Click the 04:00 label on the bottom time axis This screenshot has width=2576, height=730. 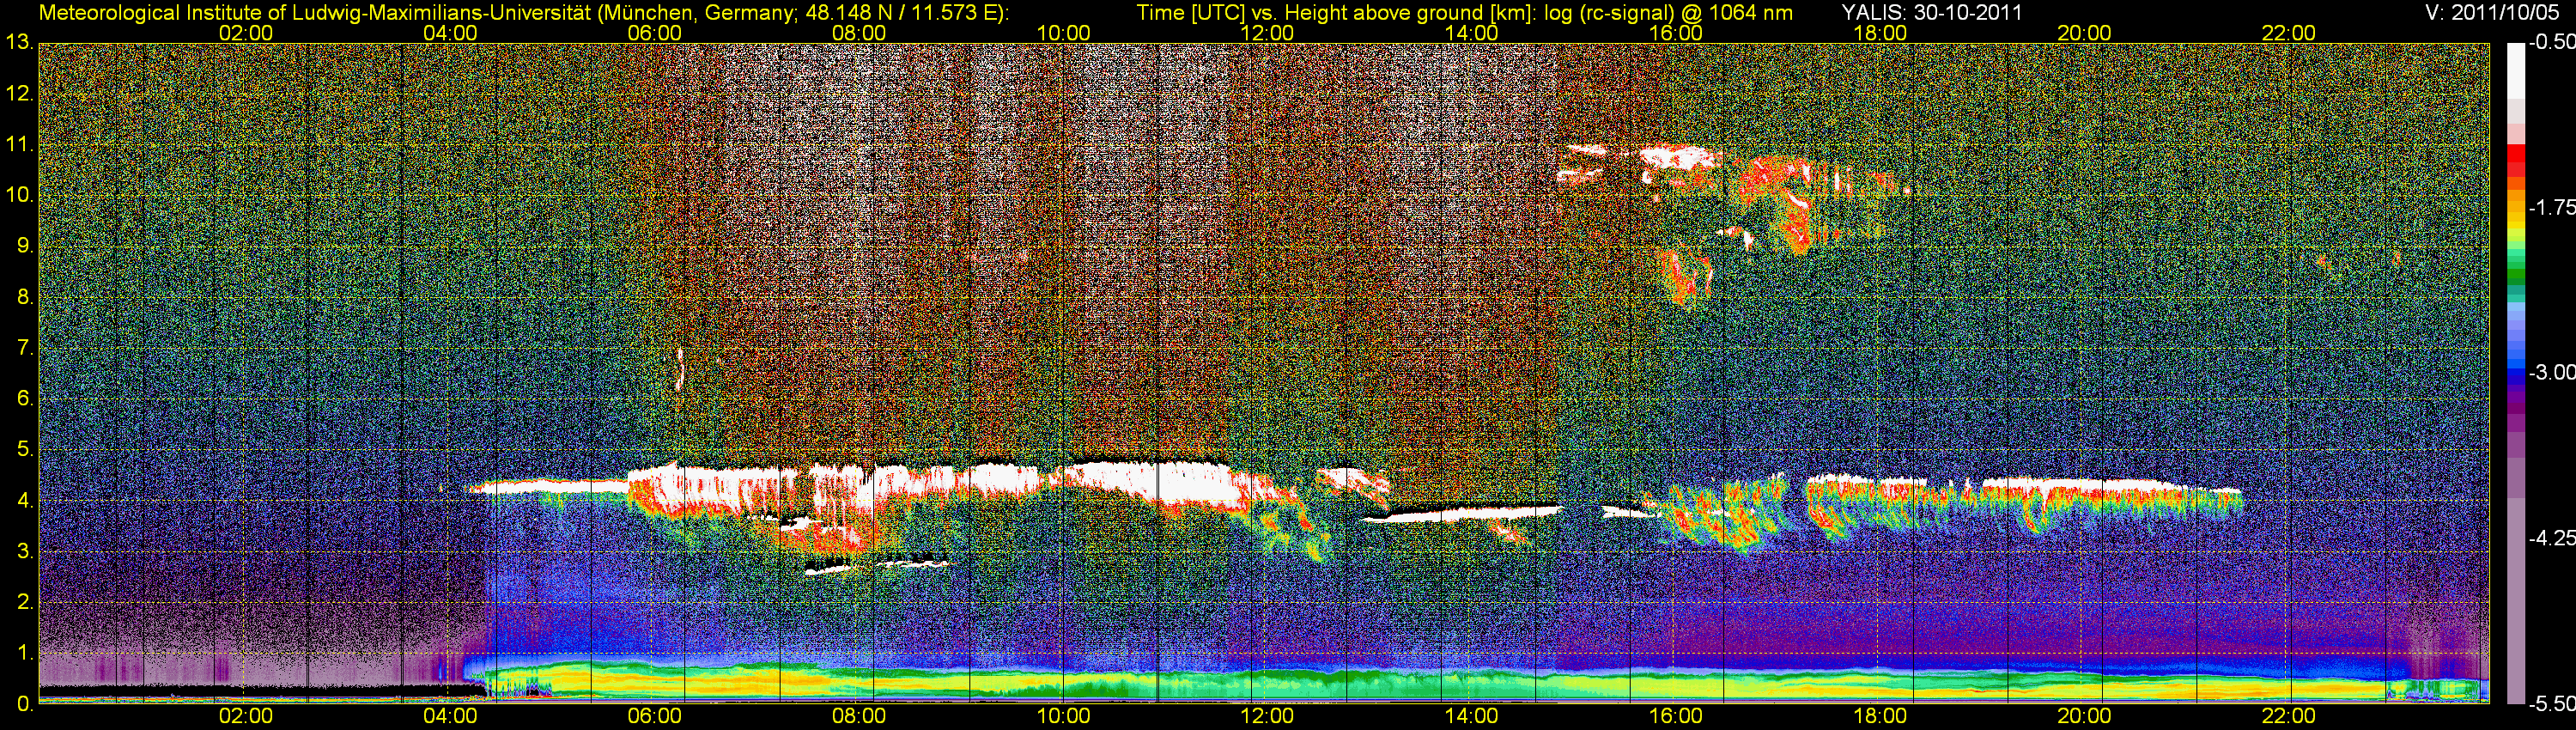tap(451, 716)
